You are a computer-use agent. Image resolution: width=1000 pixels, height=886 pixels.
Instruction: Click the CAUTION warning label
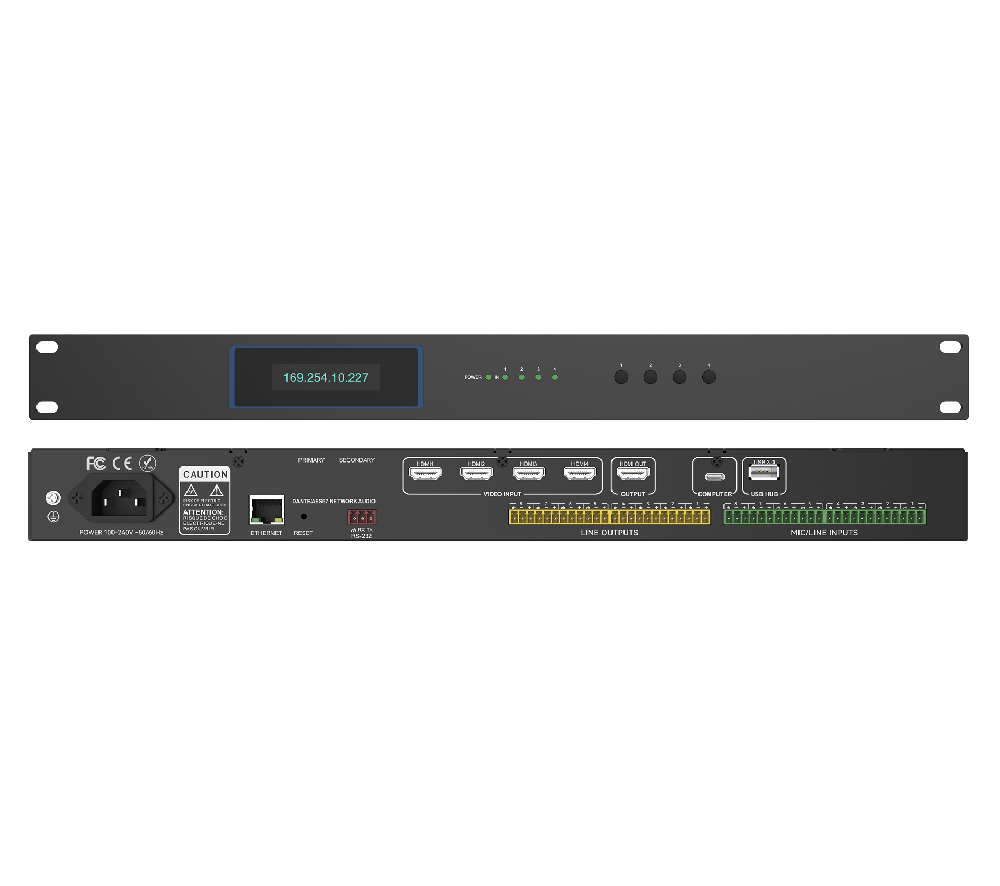click(204, 501)
